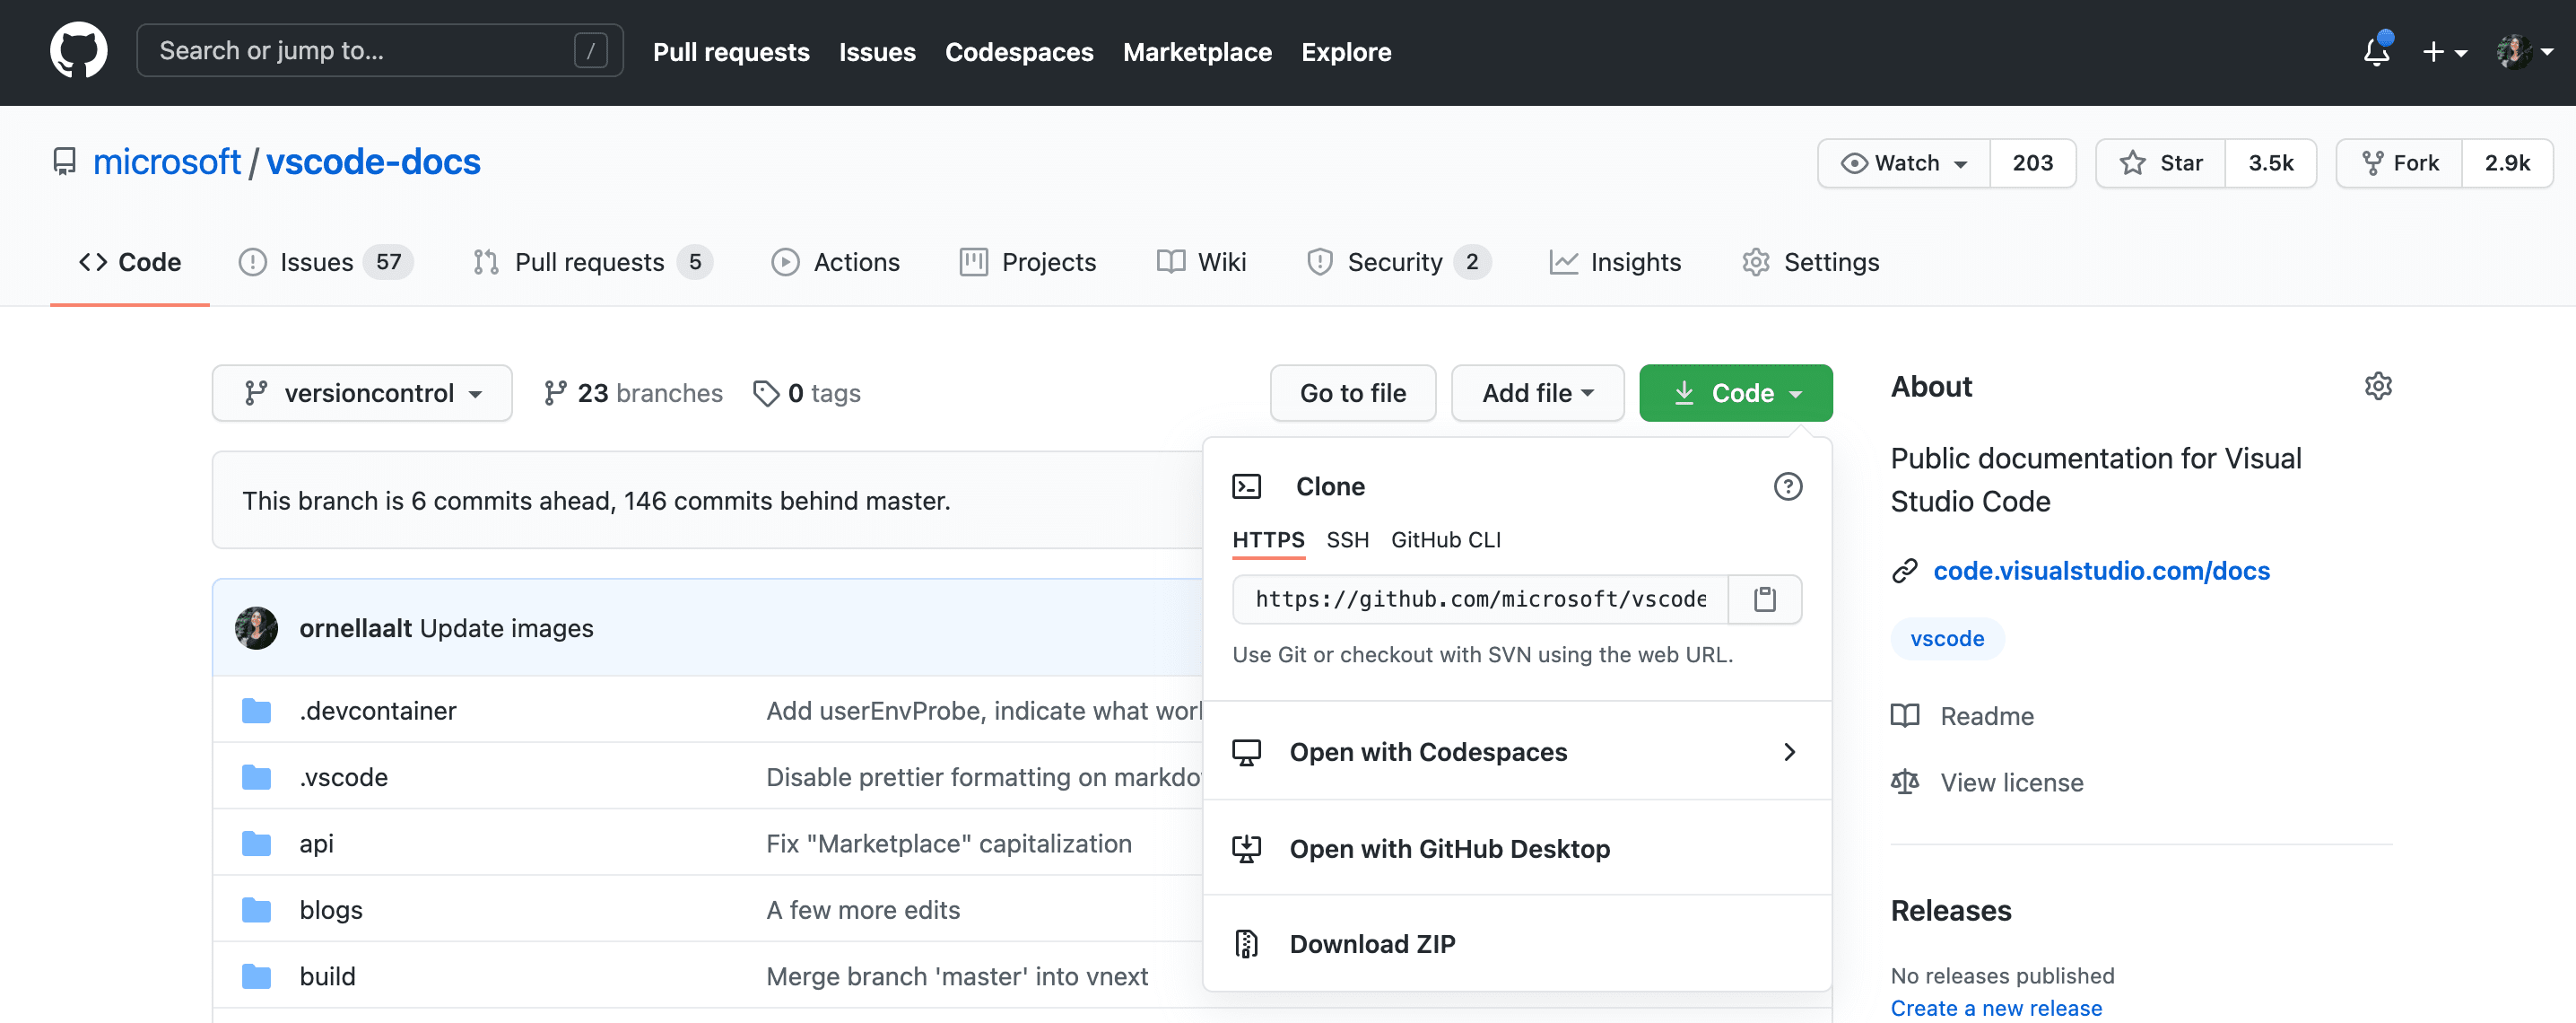The height and width of the screenshot is (1023, 2576).
Task: Expand the Code download dropdown
Action: (x=1736, y=391)
